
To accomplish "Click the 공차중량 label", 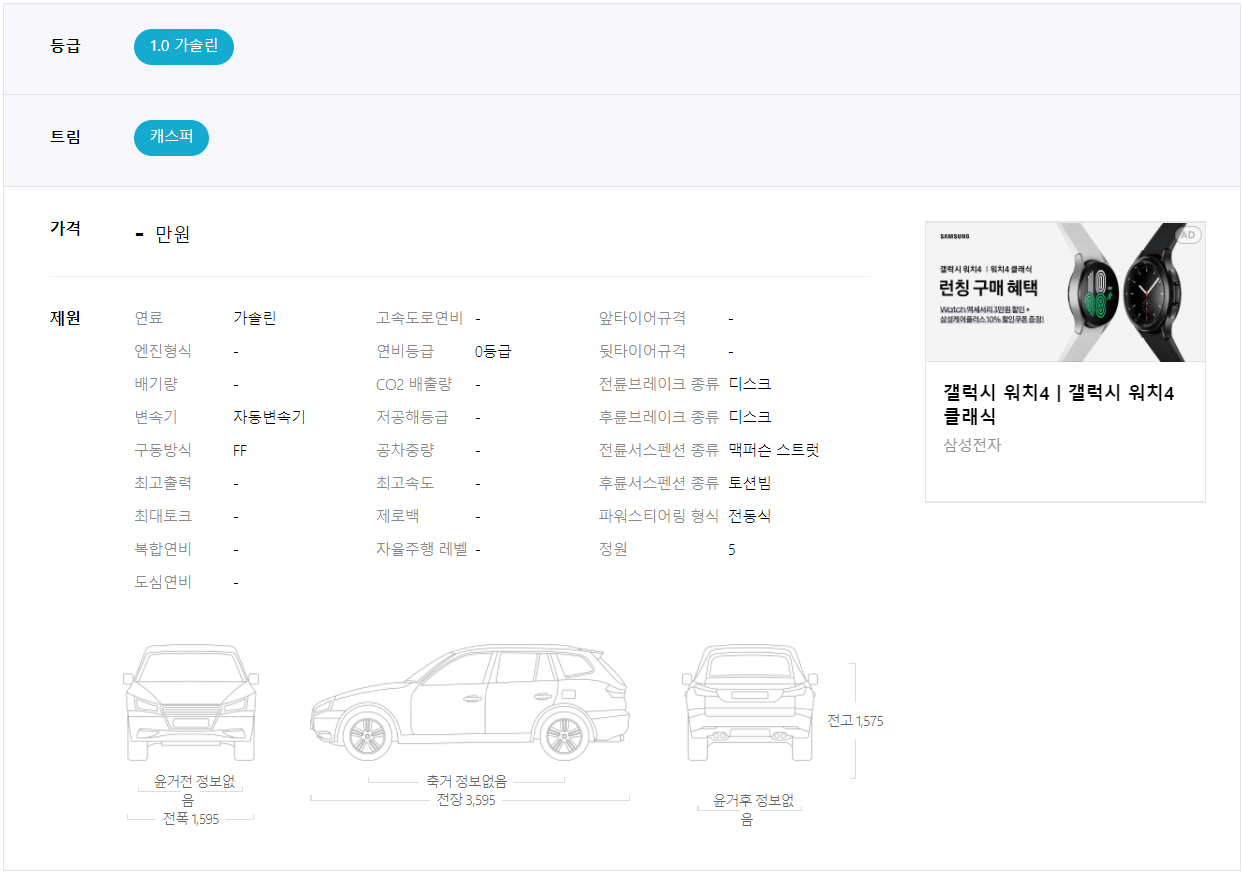I will pos(405,450).
